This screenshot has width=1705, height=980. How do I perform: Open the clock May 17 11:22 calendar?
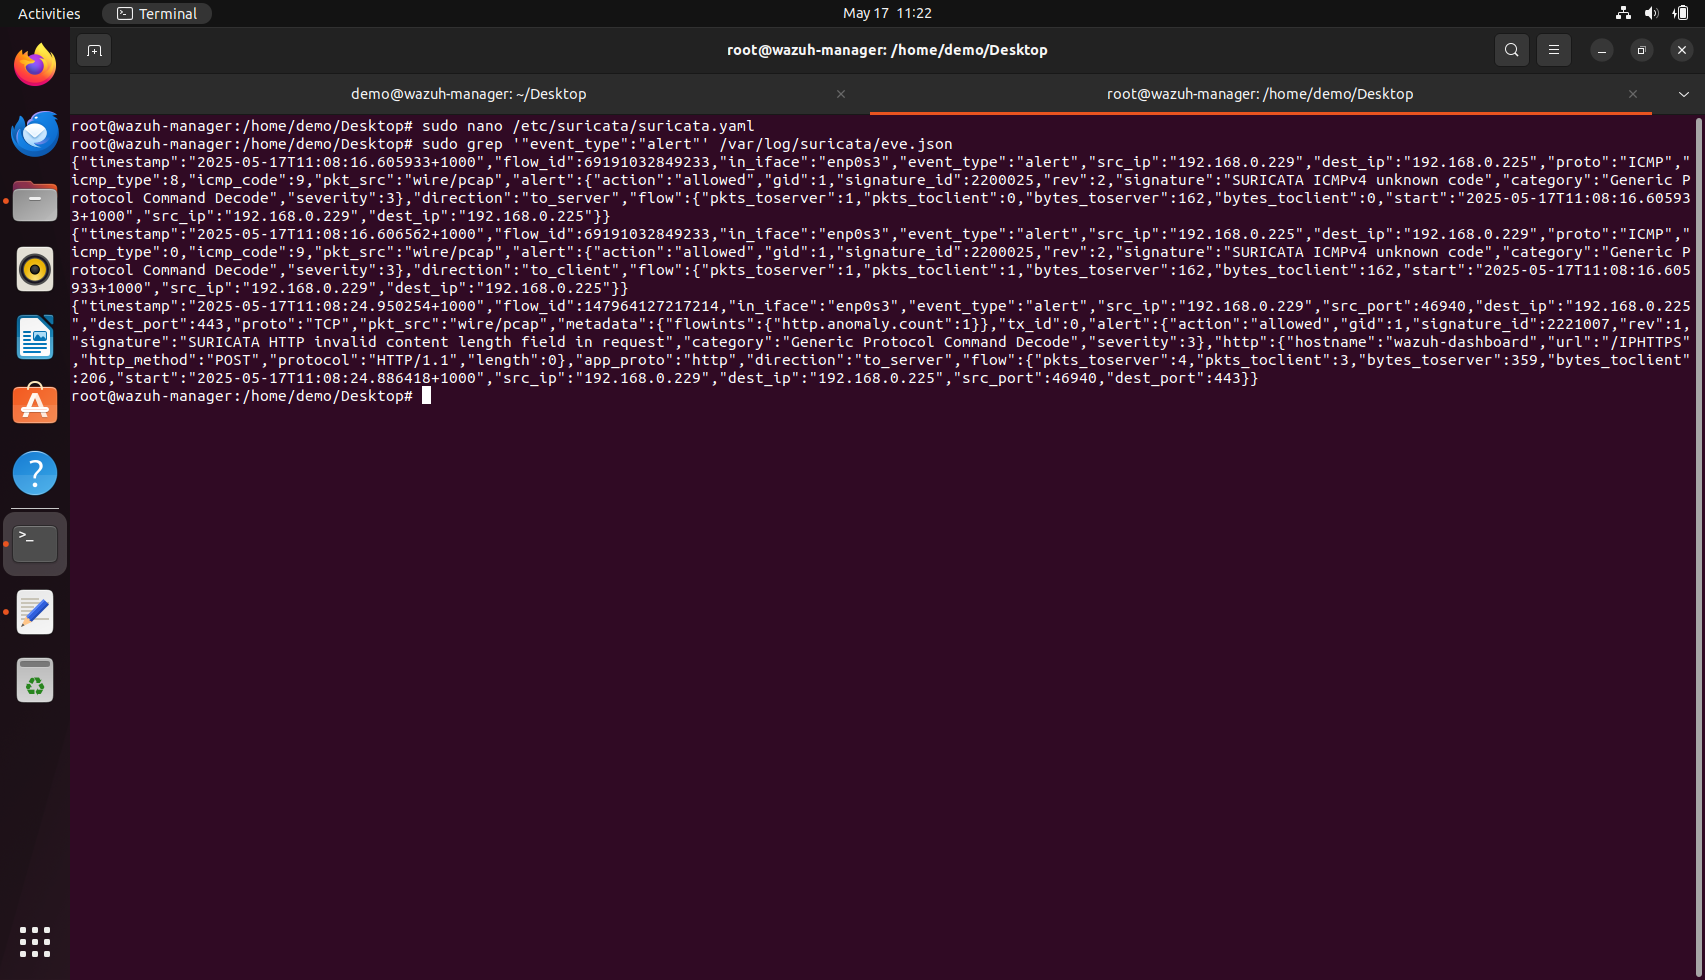887,13
